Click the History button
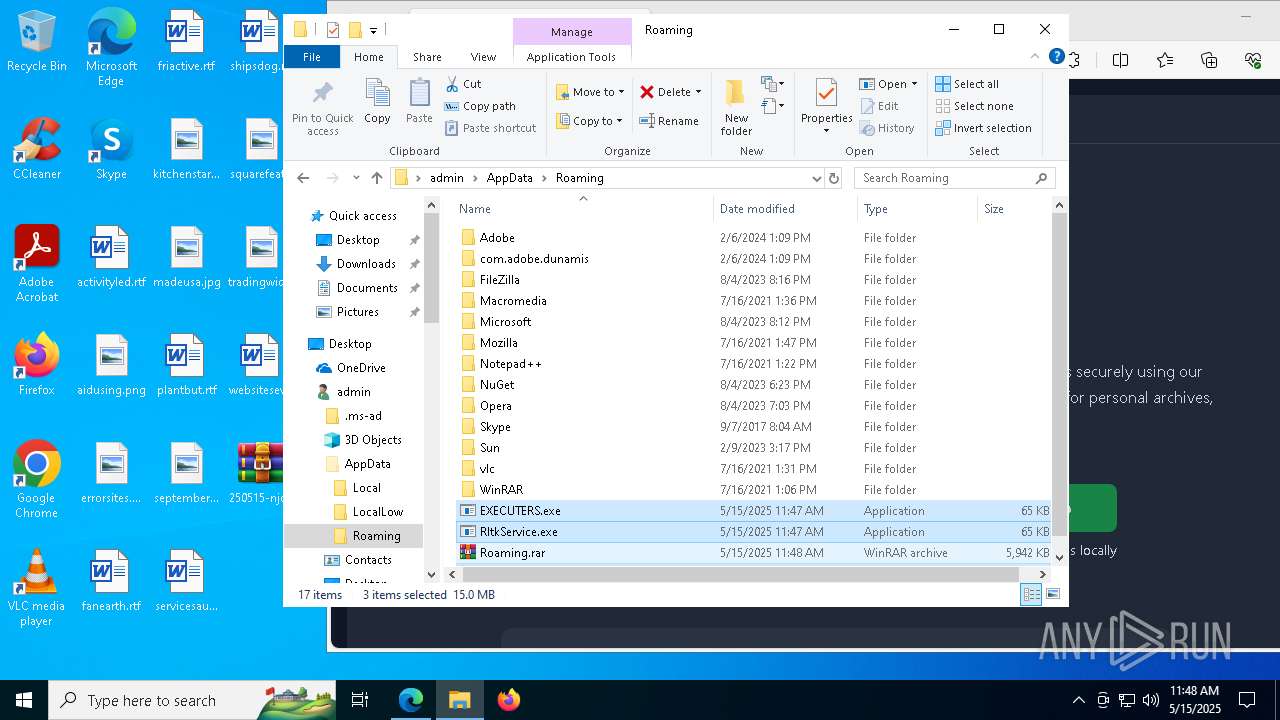The width and height of the screenshot is (1280, 720). click(x=886, y=128)
